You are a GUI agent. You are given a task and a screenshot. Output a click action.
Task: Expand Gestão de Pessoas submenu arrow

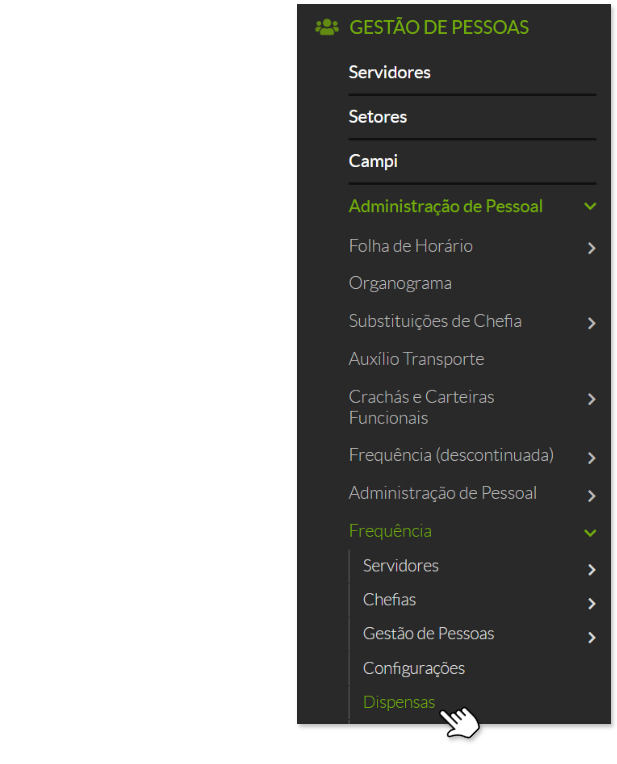(x=592, y=638)
